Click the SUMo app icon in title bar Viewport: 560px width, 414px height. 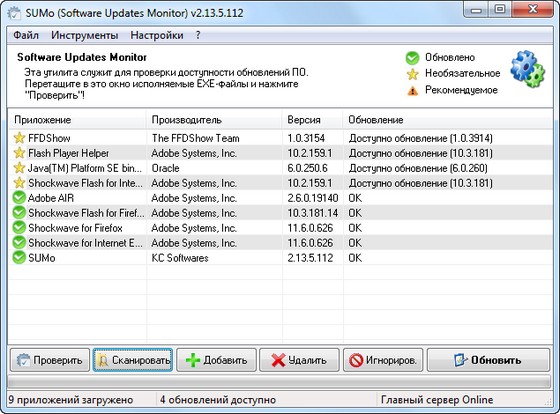14,13
